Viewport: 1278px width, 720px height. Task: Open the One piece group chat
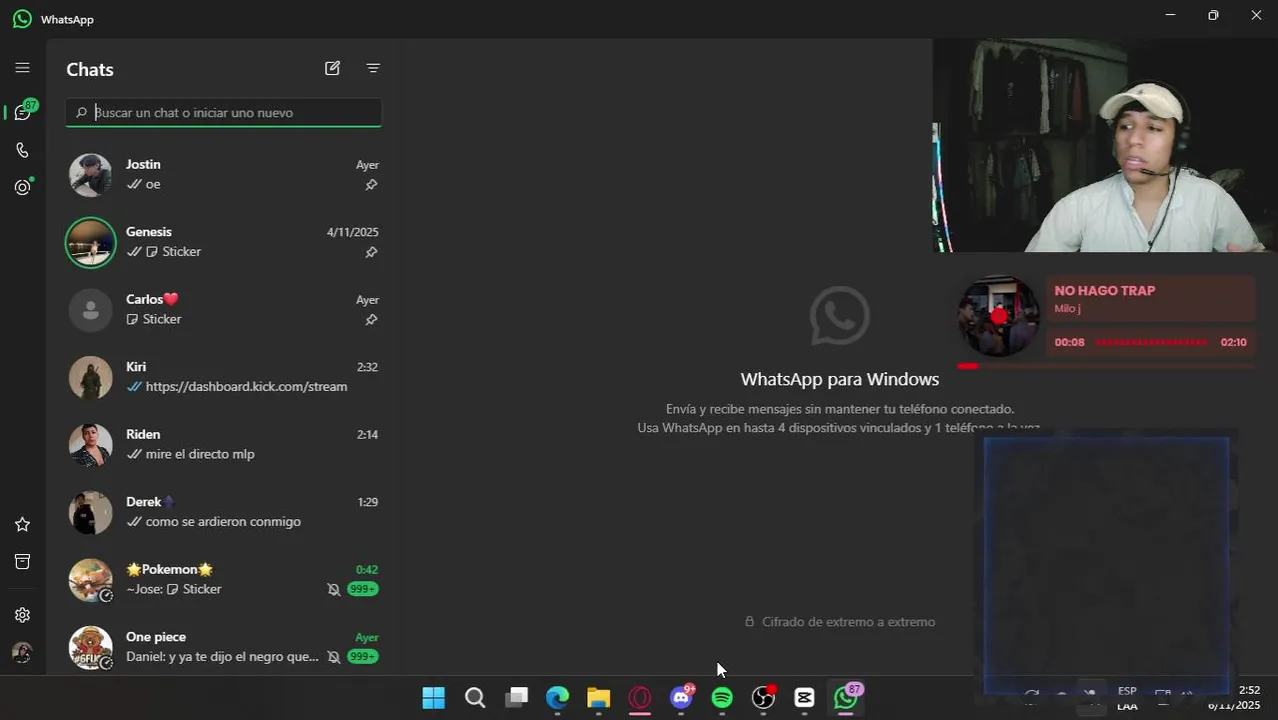224,647
